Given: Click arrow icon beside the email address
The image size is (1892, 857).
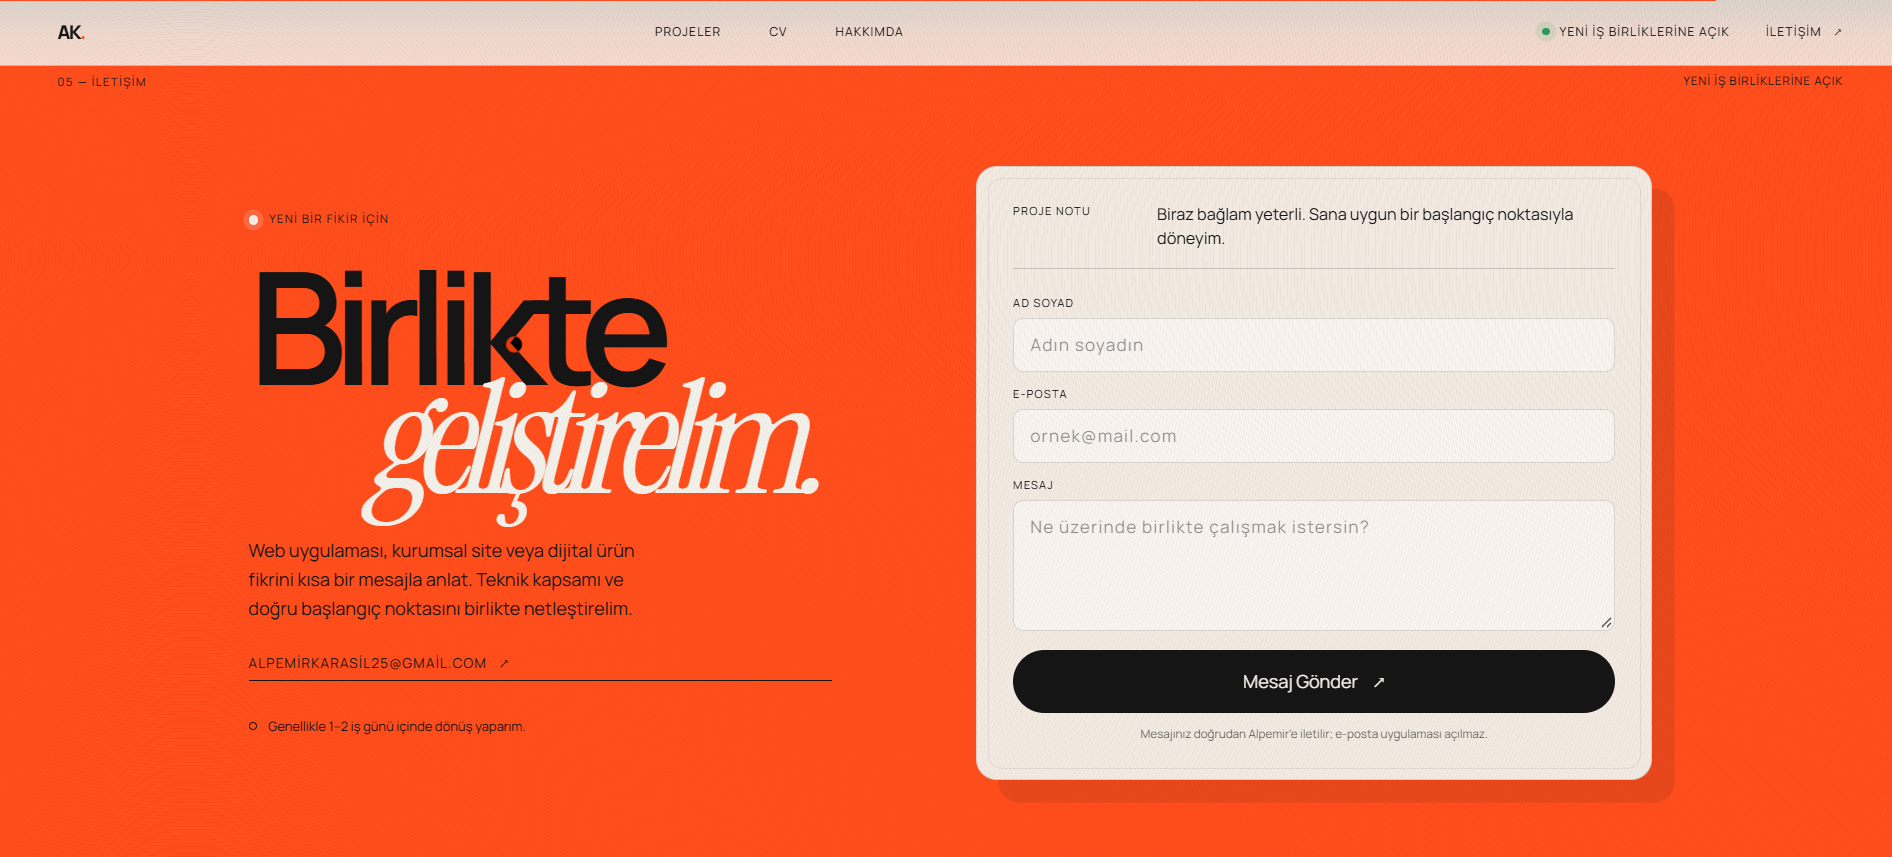Looking at the screenshot, I should [504, 663].
